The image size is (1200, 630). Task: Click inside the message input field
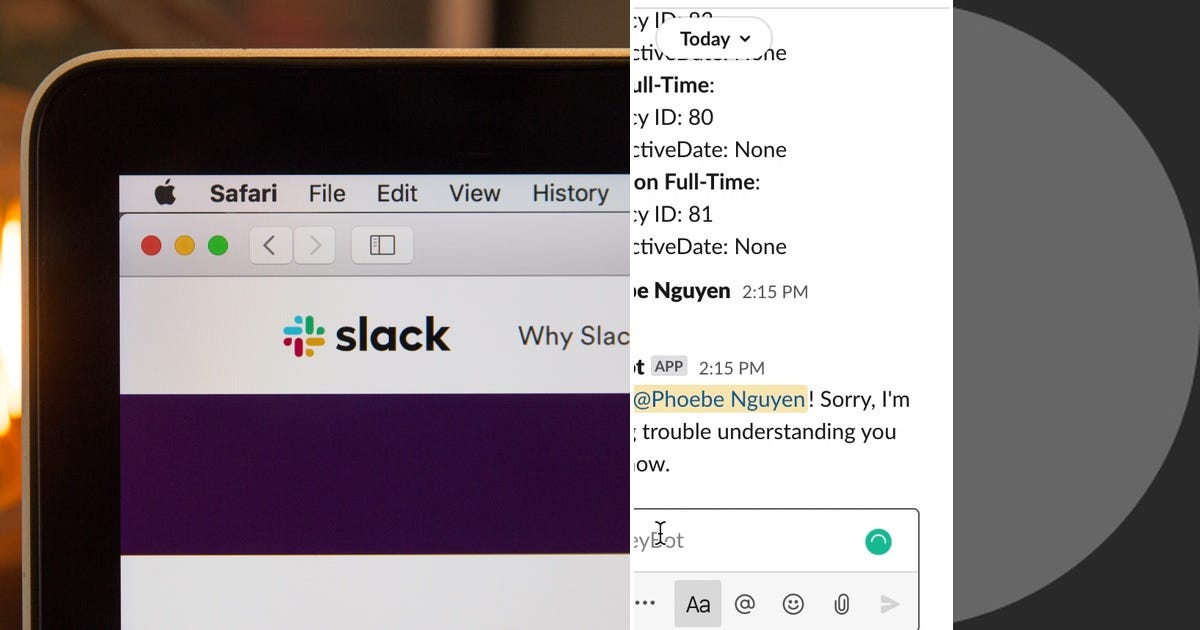[x=760, y=541]
